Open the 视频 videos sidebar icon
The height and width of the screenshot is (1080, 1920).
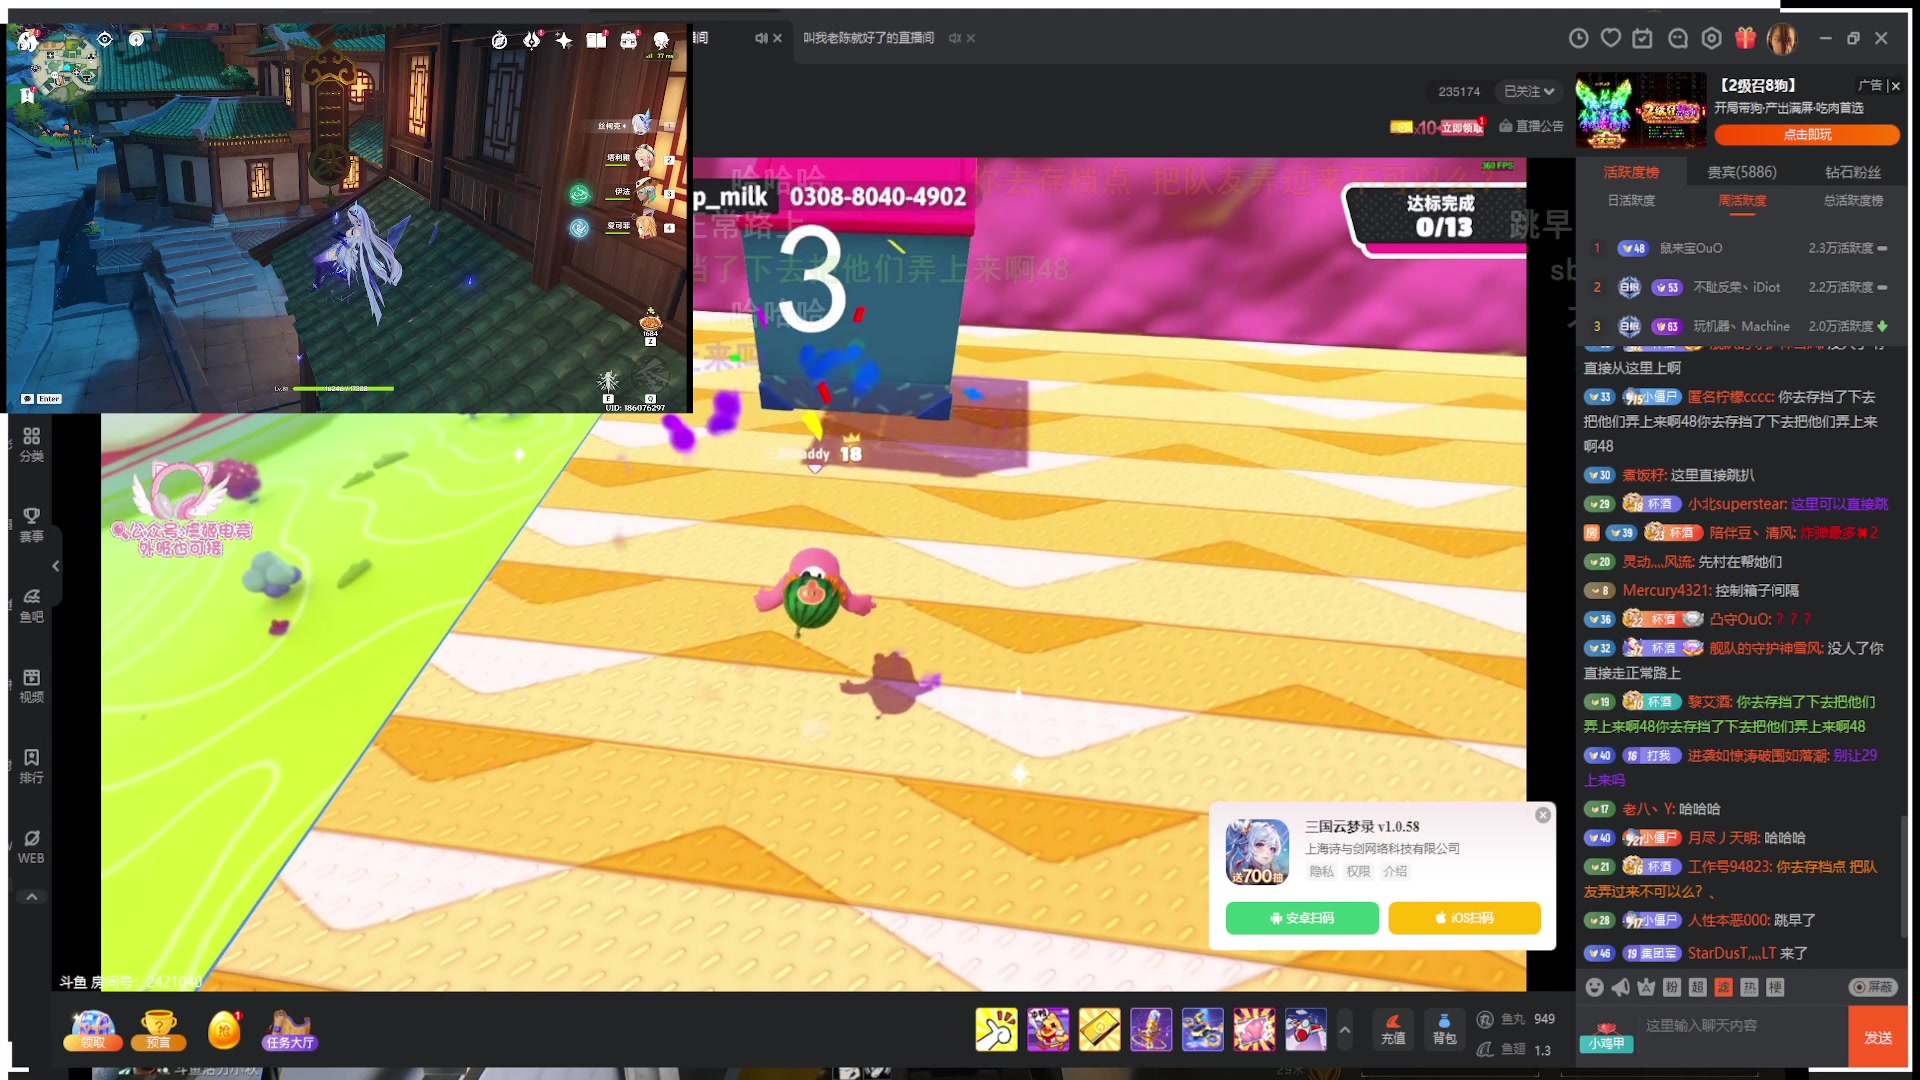[x=31, y=686]
